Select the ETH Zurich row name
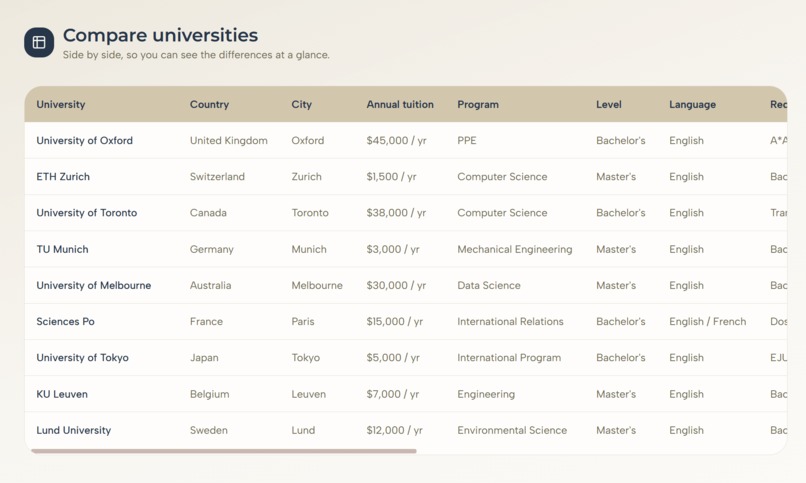Image resolution: width=806 pixels, height=483 pixels. pyautogui.click(x=63, y=176)
